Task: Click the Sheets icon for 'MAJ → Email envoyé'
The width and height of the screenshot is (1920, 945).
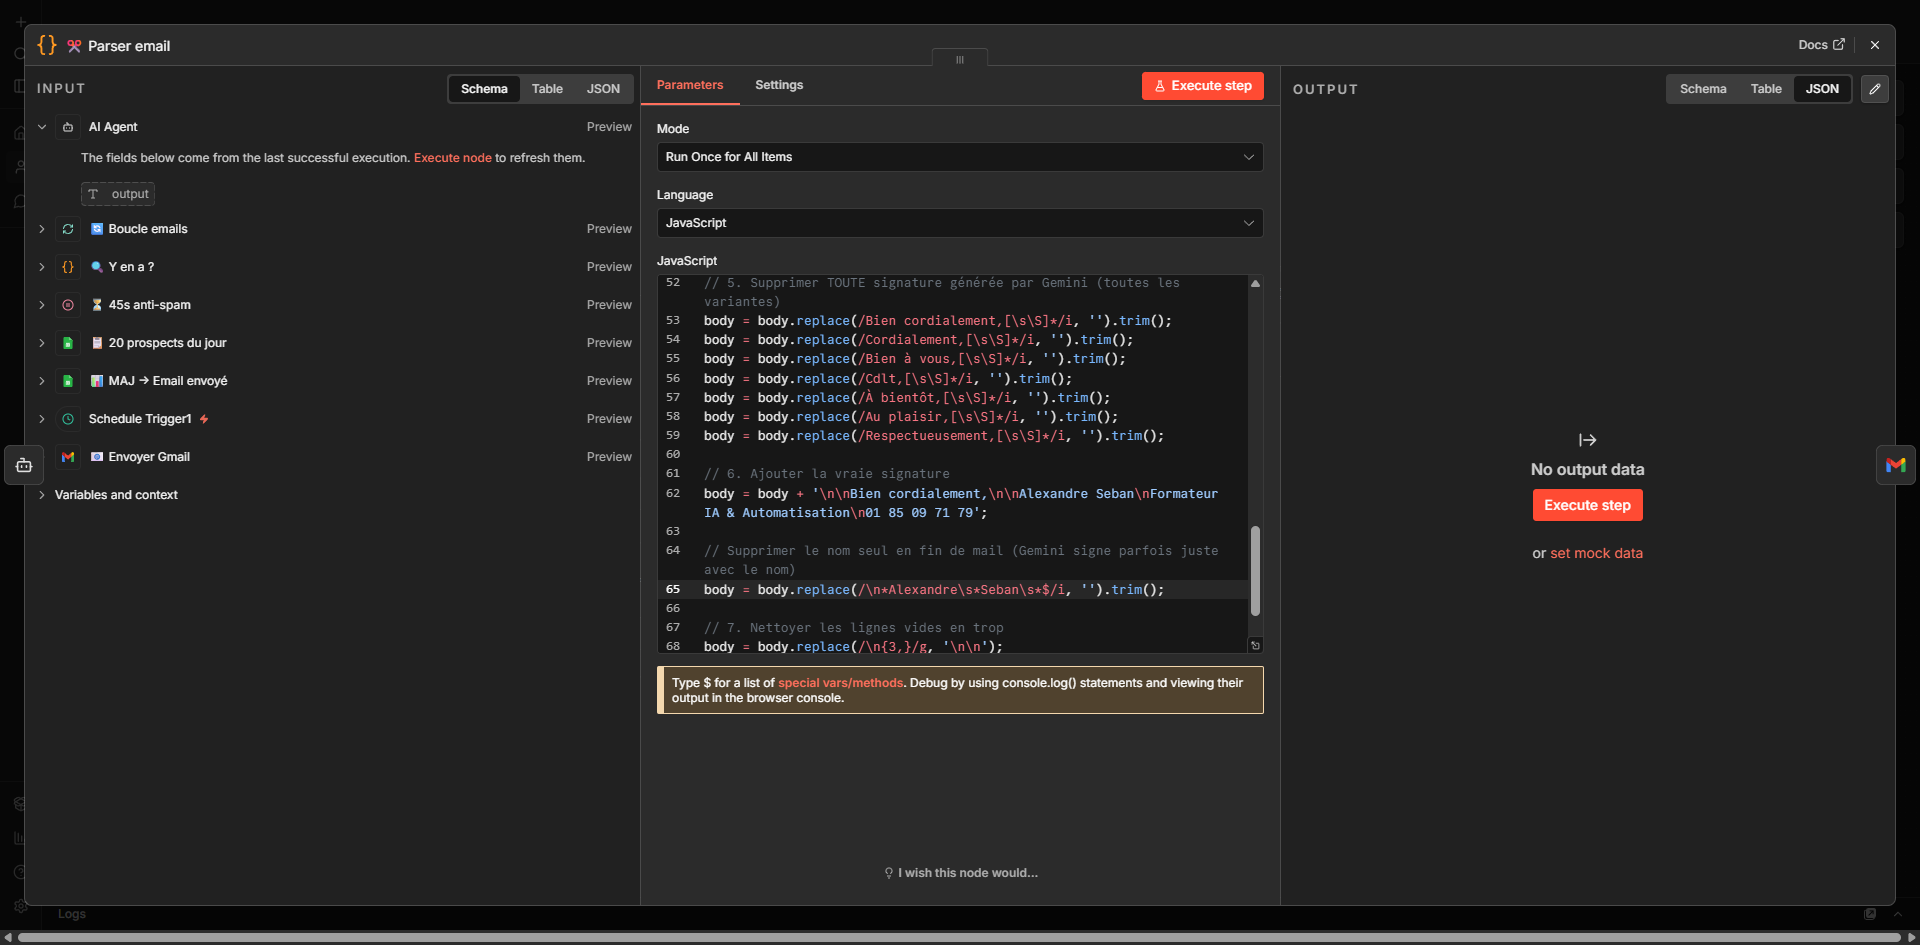Action: click(67, 381)
